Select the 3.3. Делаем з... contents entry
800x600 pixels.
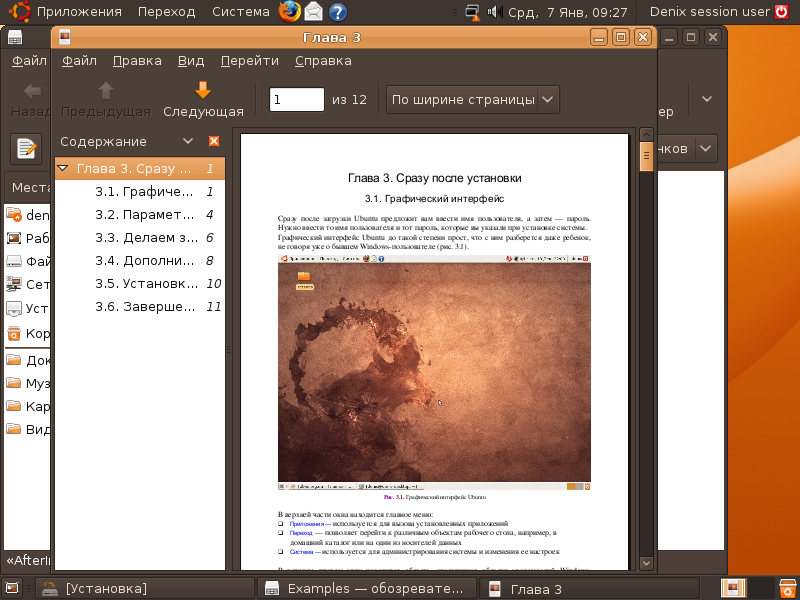click(x=140, y=237)
